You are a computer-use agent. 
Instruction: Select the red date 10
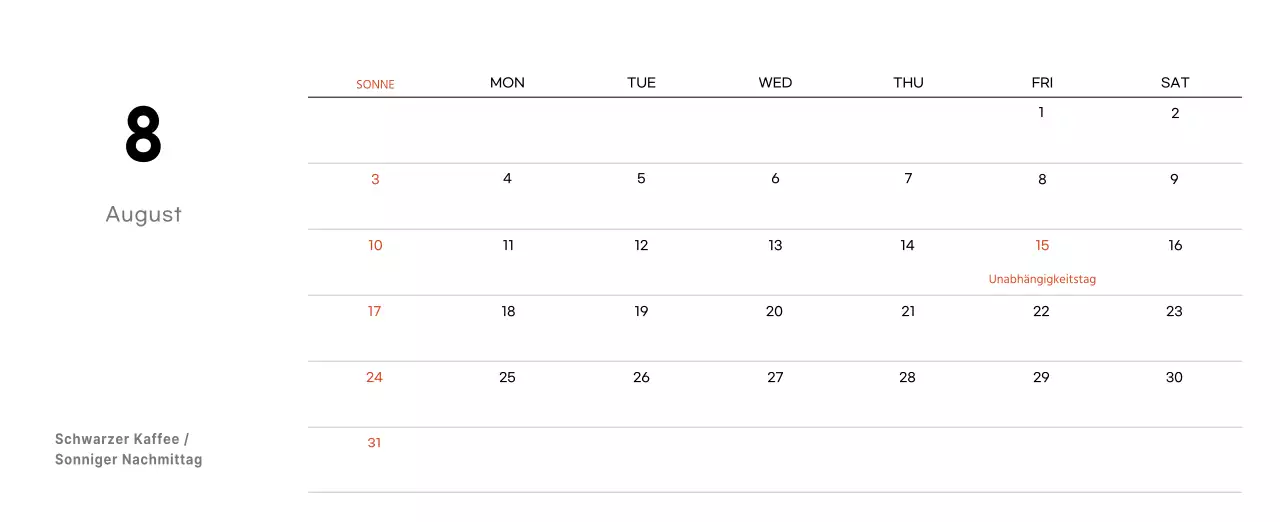pos(375,245)
